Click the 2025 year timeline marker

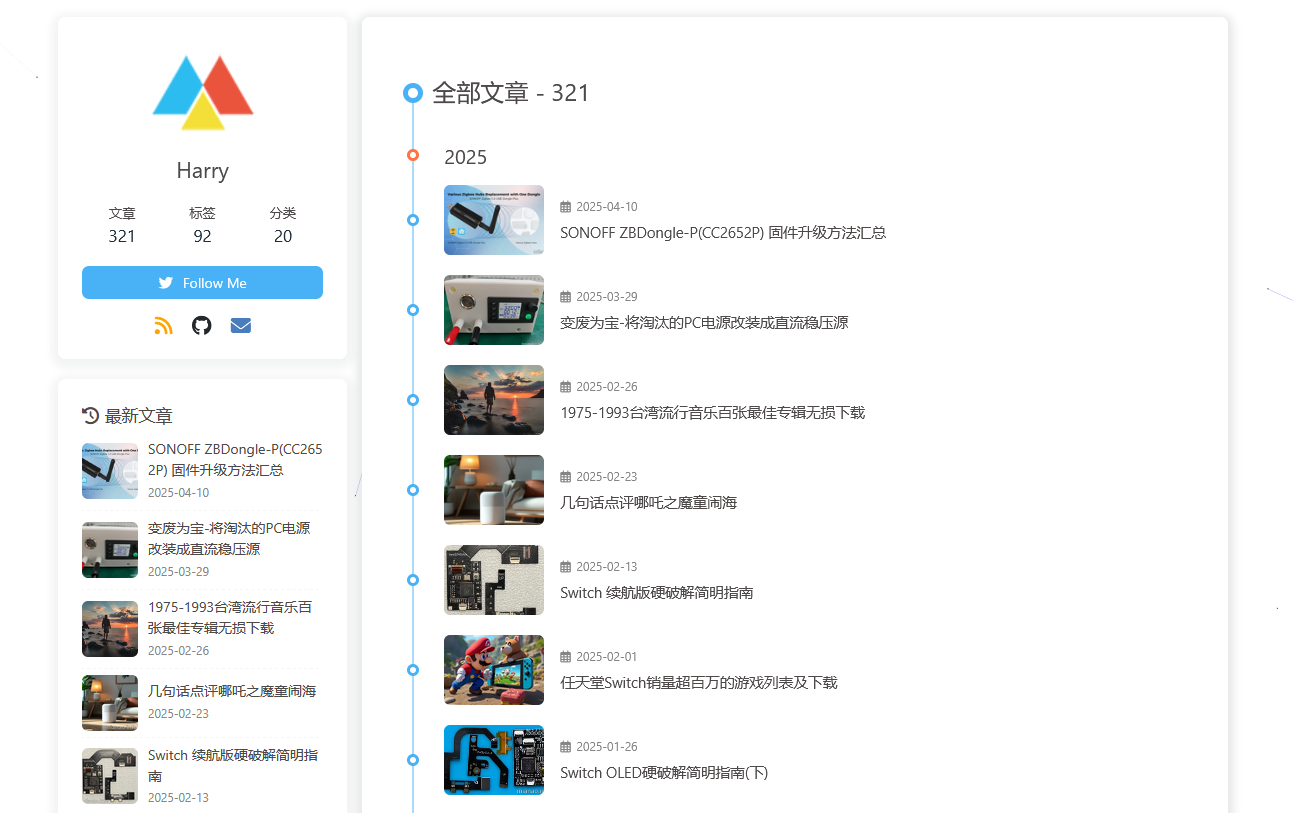[x=413, y=155]
